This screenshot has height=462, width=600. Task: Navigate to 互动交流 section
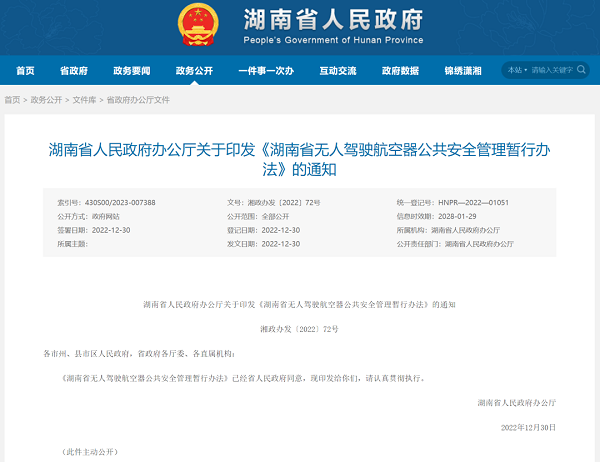[x=338, y=71]
